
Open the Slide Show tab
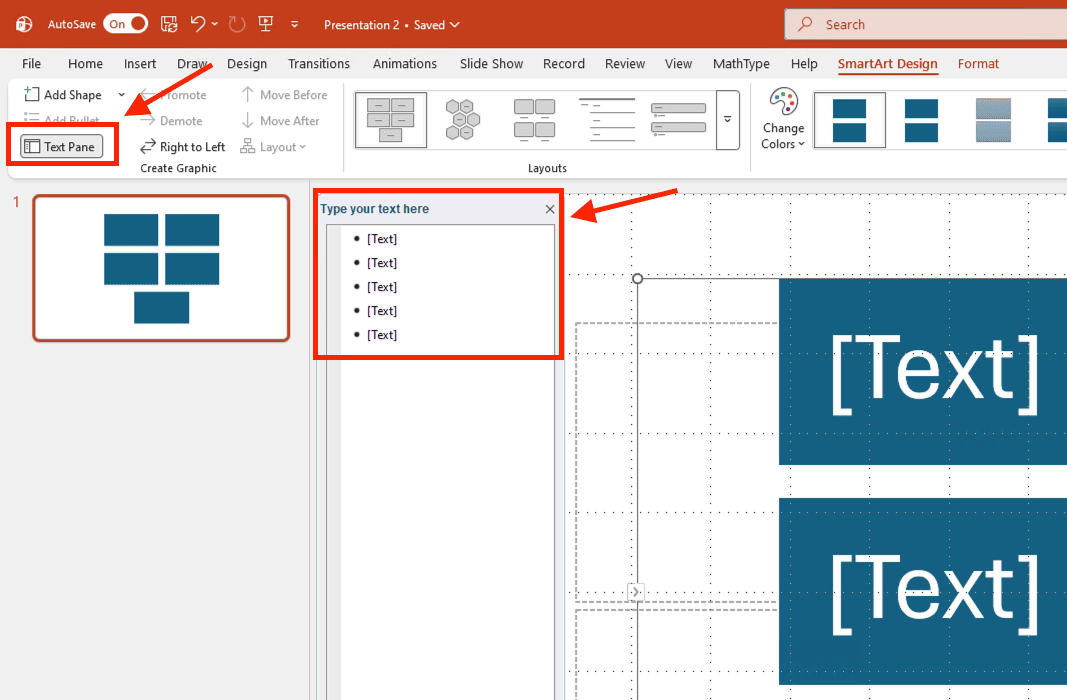(x=491, y=63)
